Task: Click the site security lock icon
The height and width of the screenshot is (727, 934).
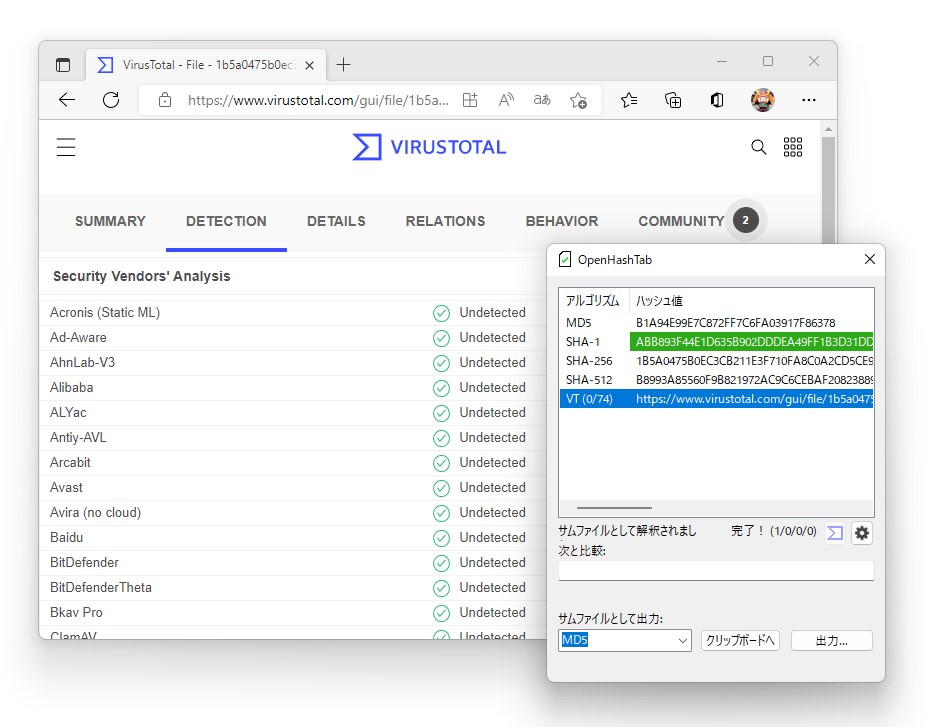Action: pos(164,100)
